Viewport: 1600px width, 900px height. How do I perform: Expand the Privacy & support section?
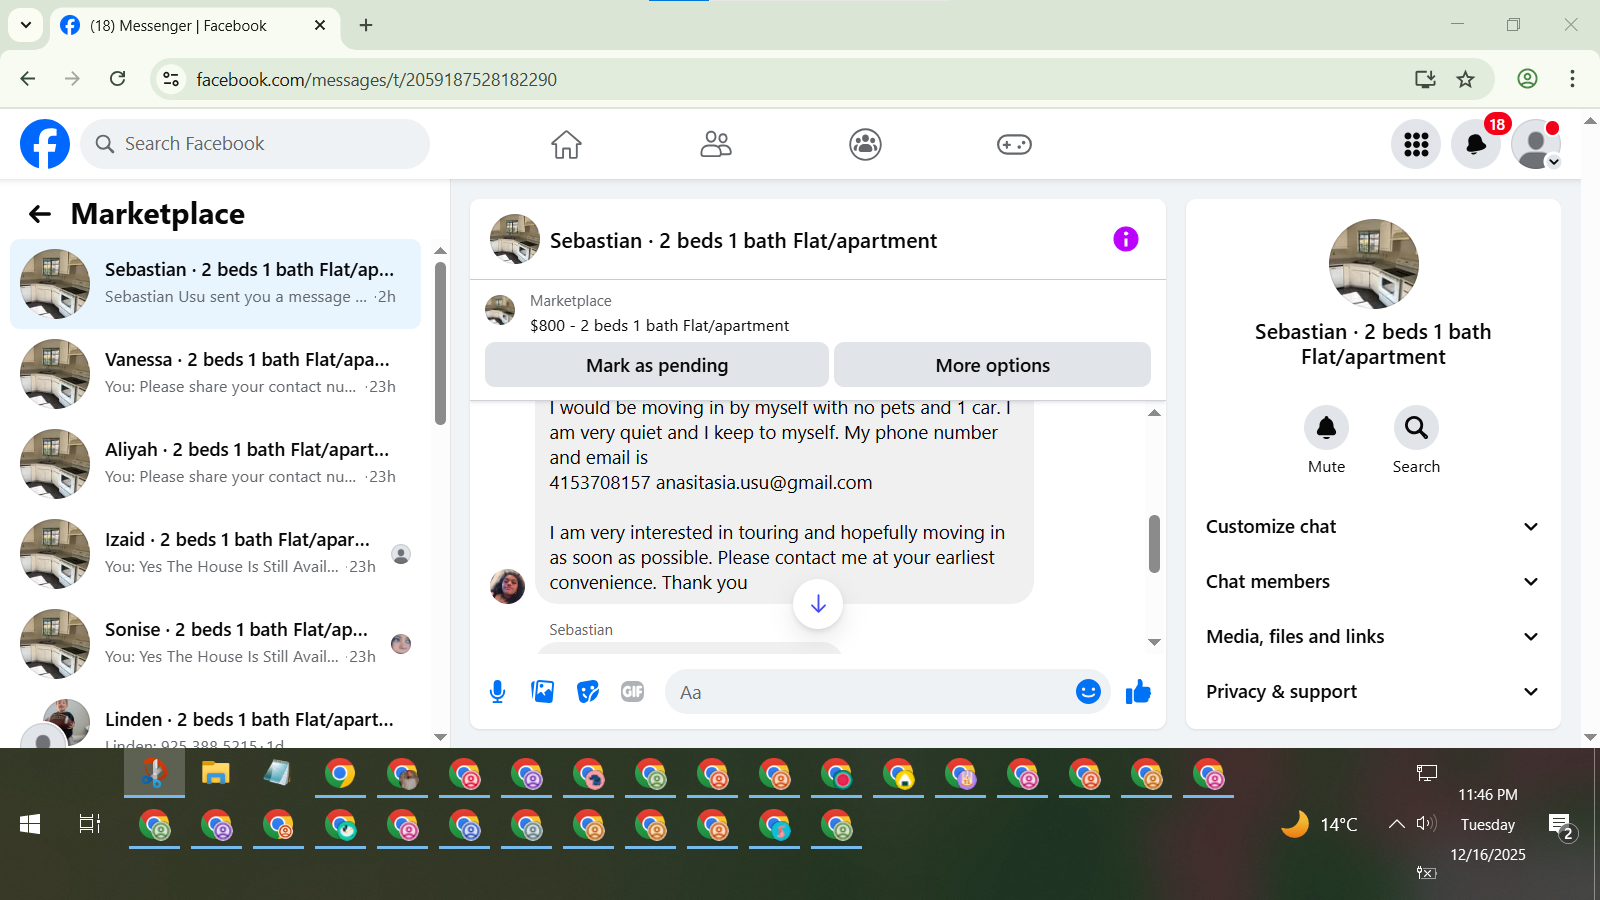coord(1373,692)
